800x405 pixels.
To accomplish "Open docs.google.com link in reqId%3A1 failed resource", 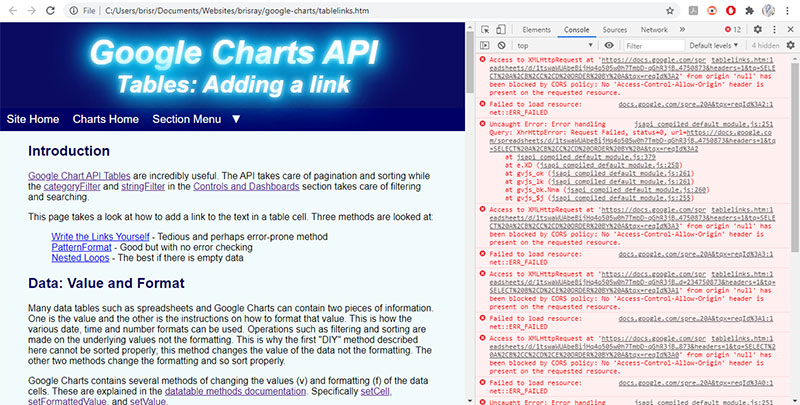I will pyautogui.click(x=695, y=318).
